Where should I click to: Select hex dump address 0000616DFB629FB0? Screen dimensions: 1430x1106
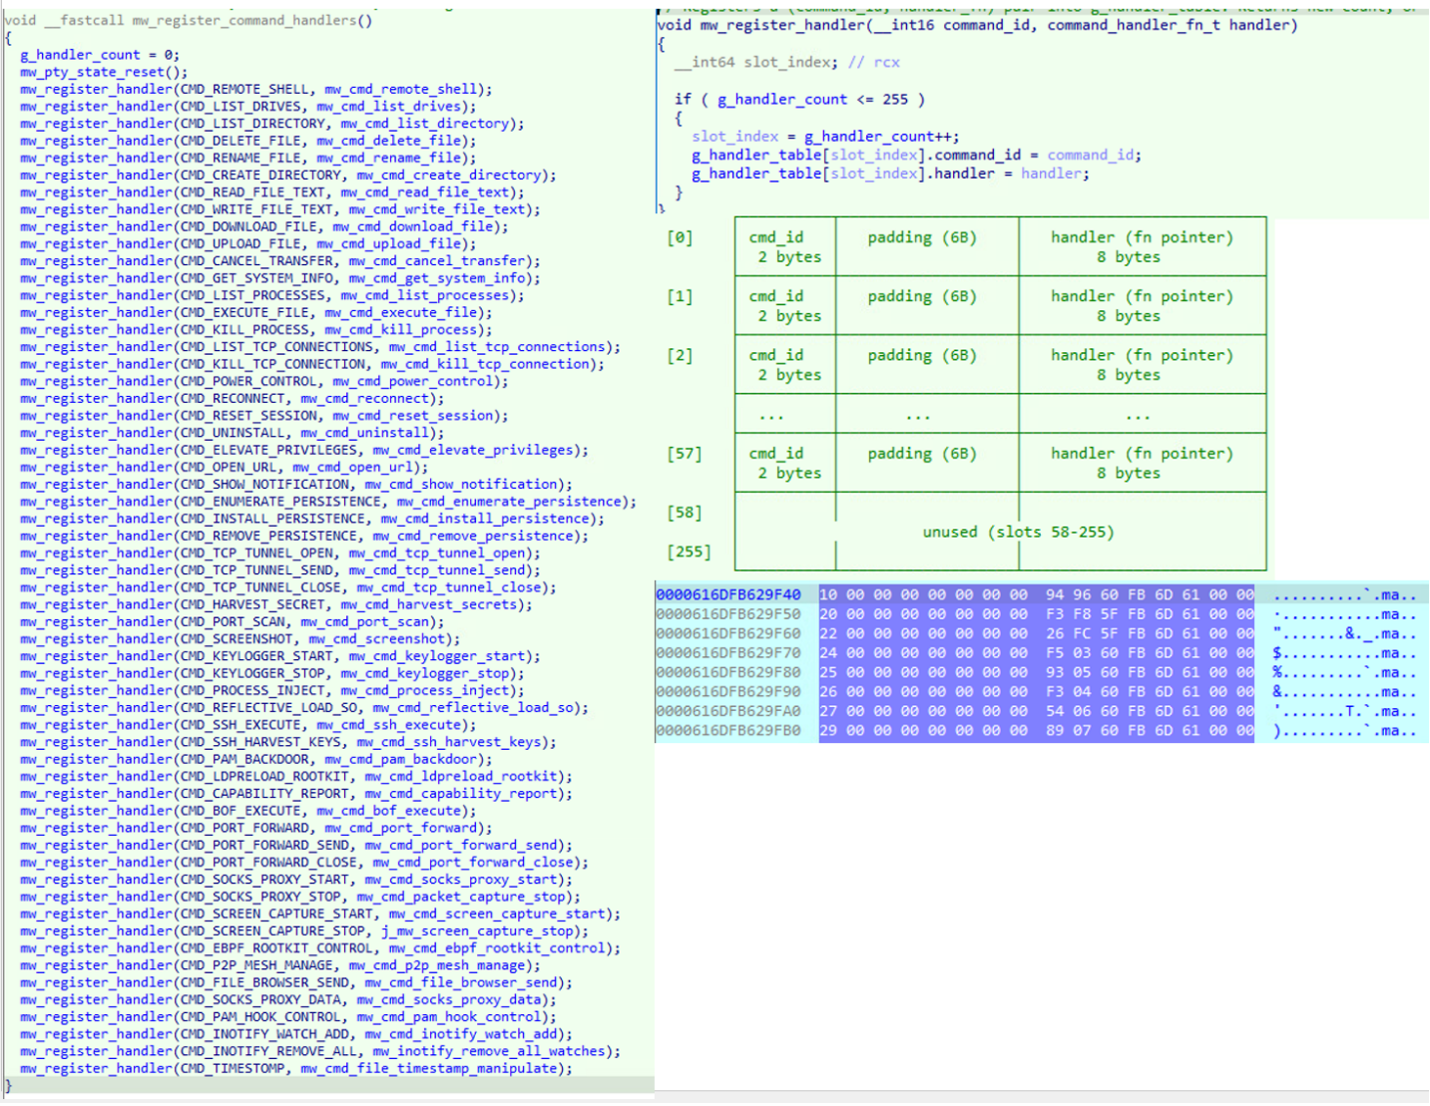728,731
